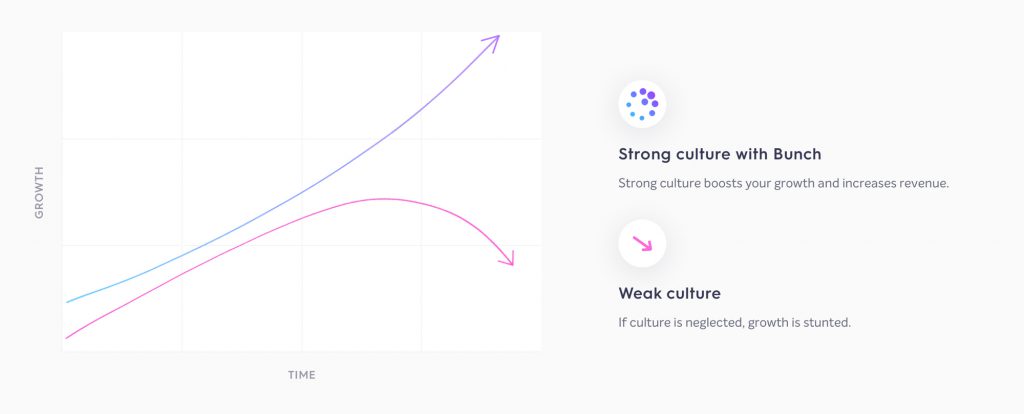Select the "Strong culture with Bunch" heading
1024x414 pixels.
tap(720, 155)
